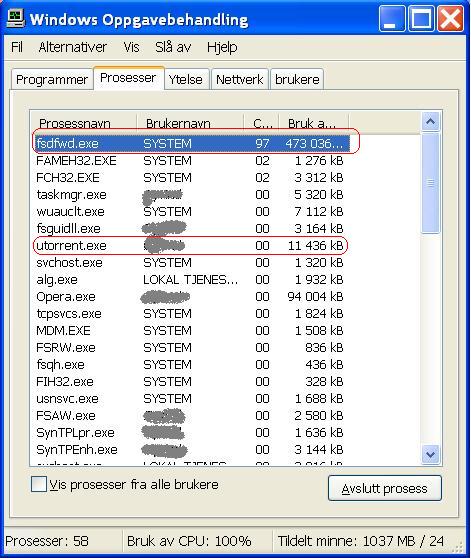Click the scroll up arrow of the process list

(430, 122)
